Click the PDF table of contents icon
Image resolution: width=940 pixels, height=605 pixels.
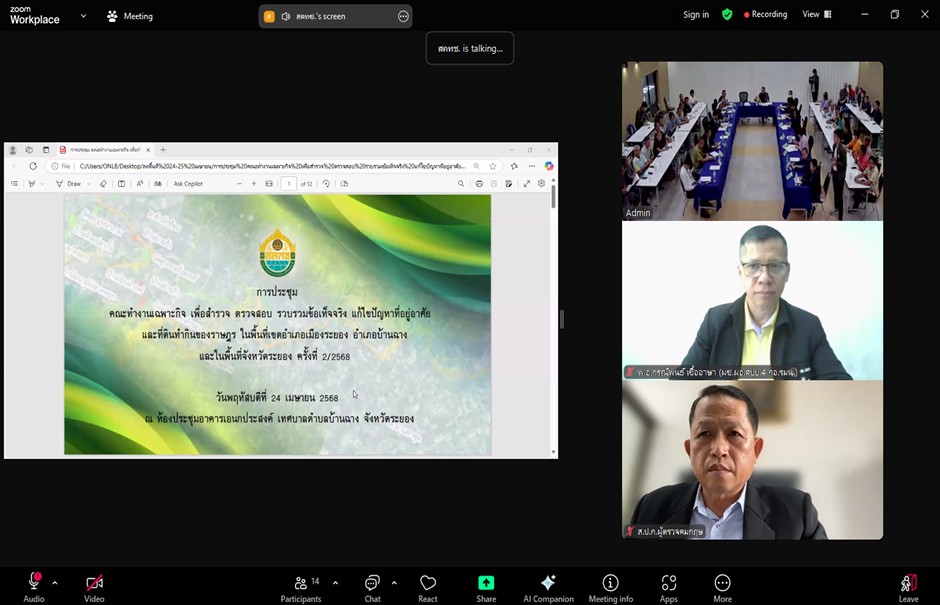tap(14, 183)
